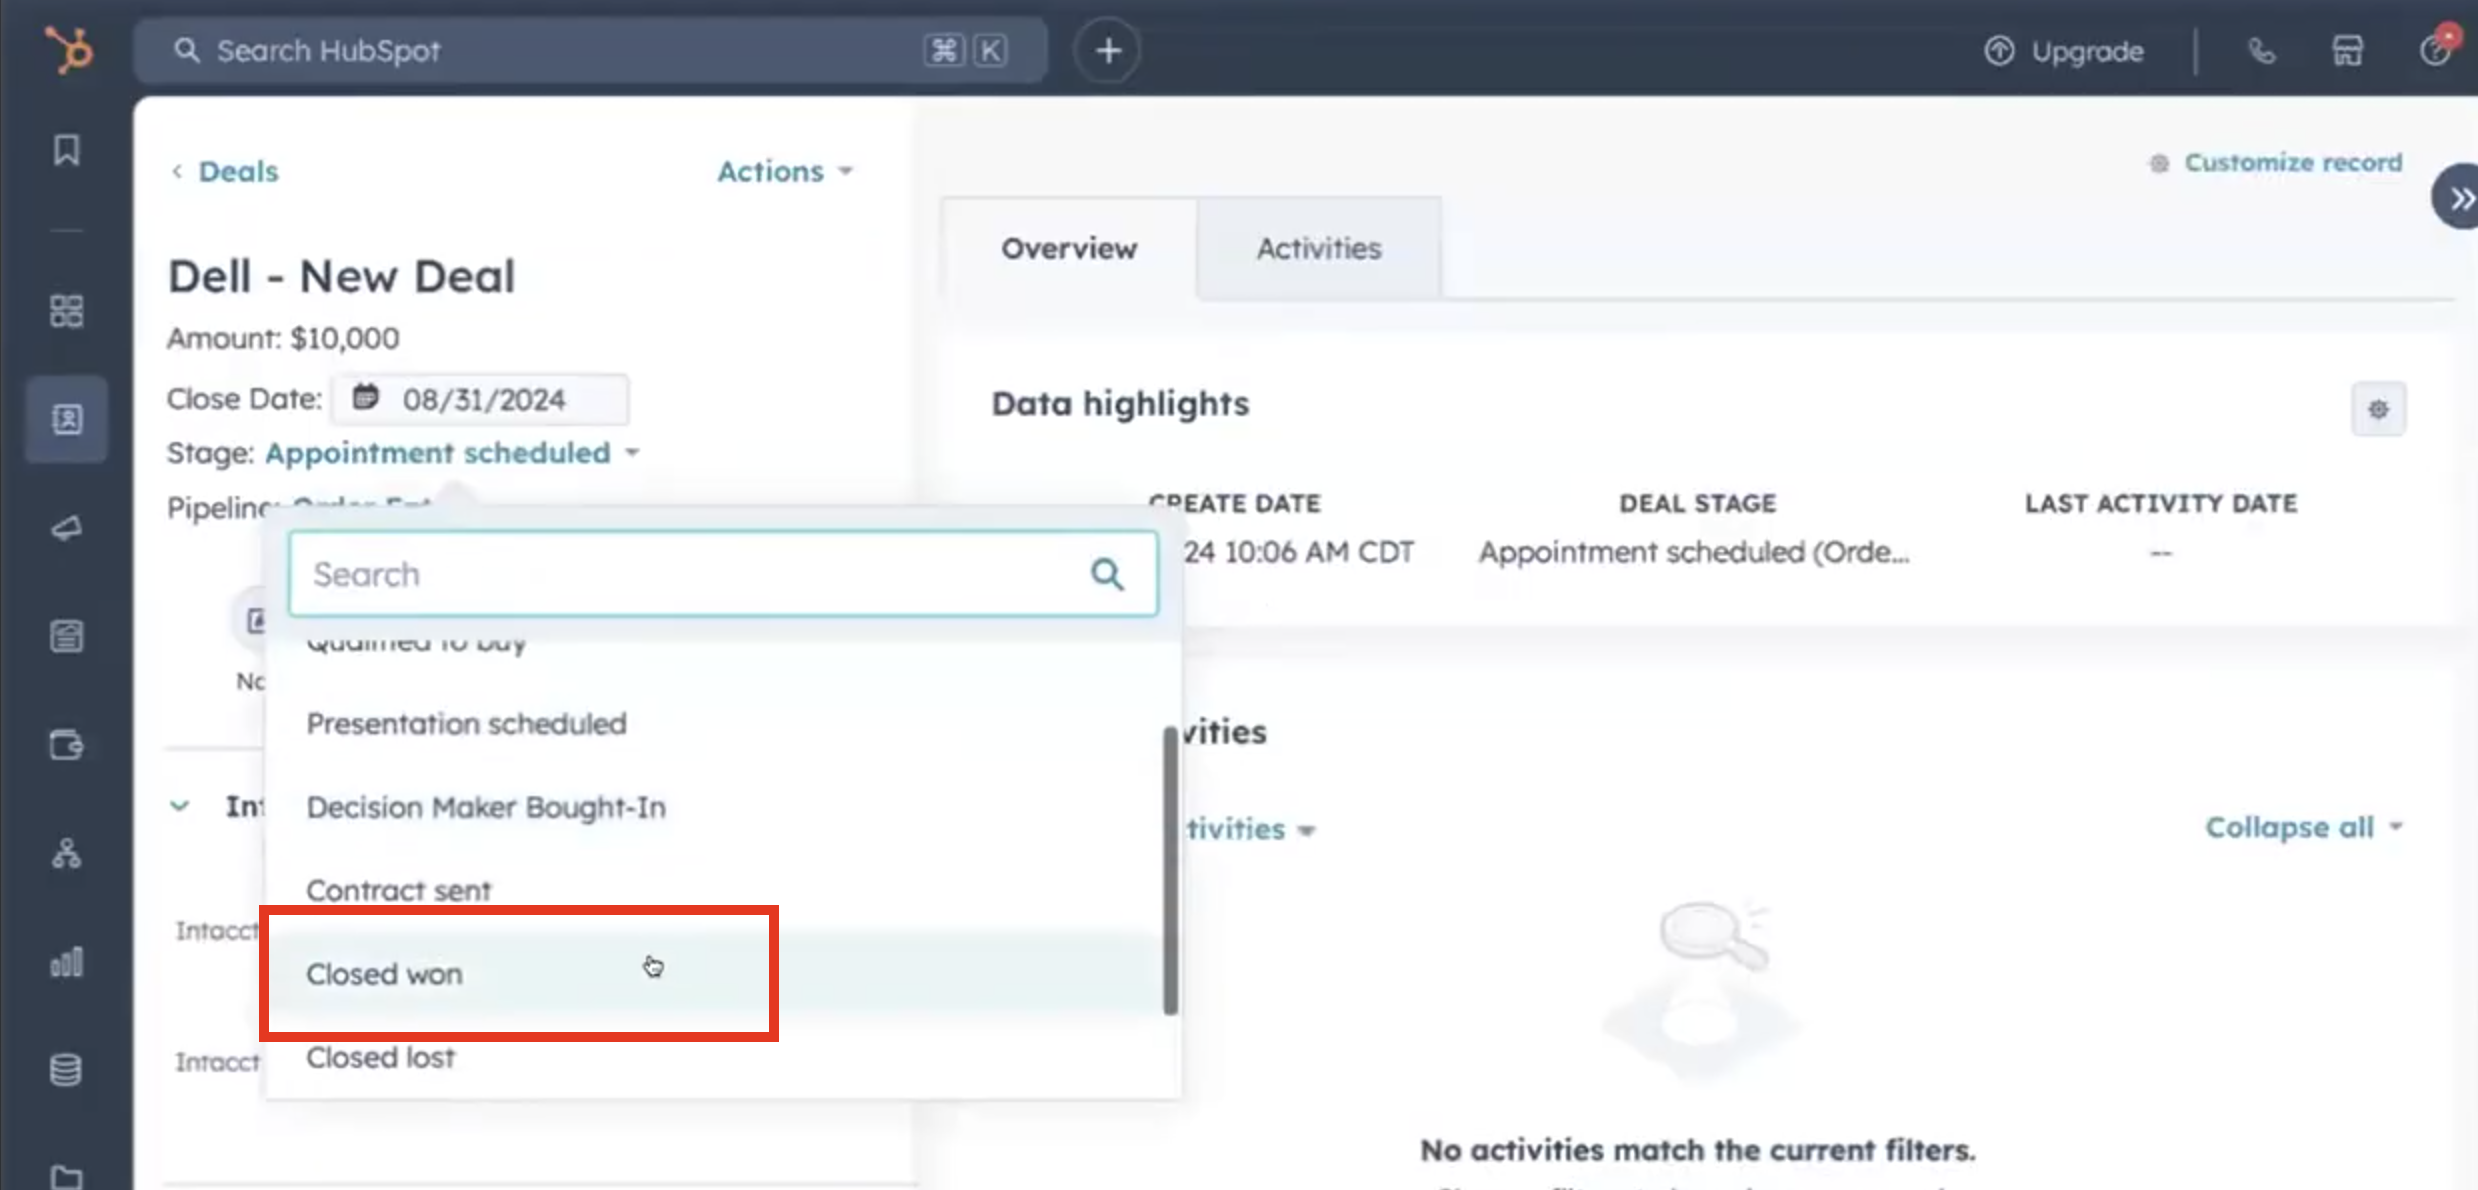
Task: Click the stage dropdown list scrollbar
Action: [x=1170, y=870]
